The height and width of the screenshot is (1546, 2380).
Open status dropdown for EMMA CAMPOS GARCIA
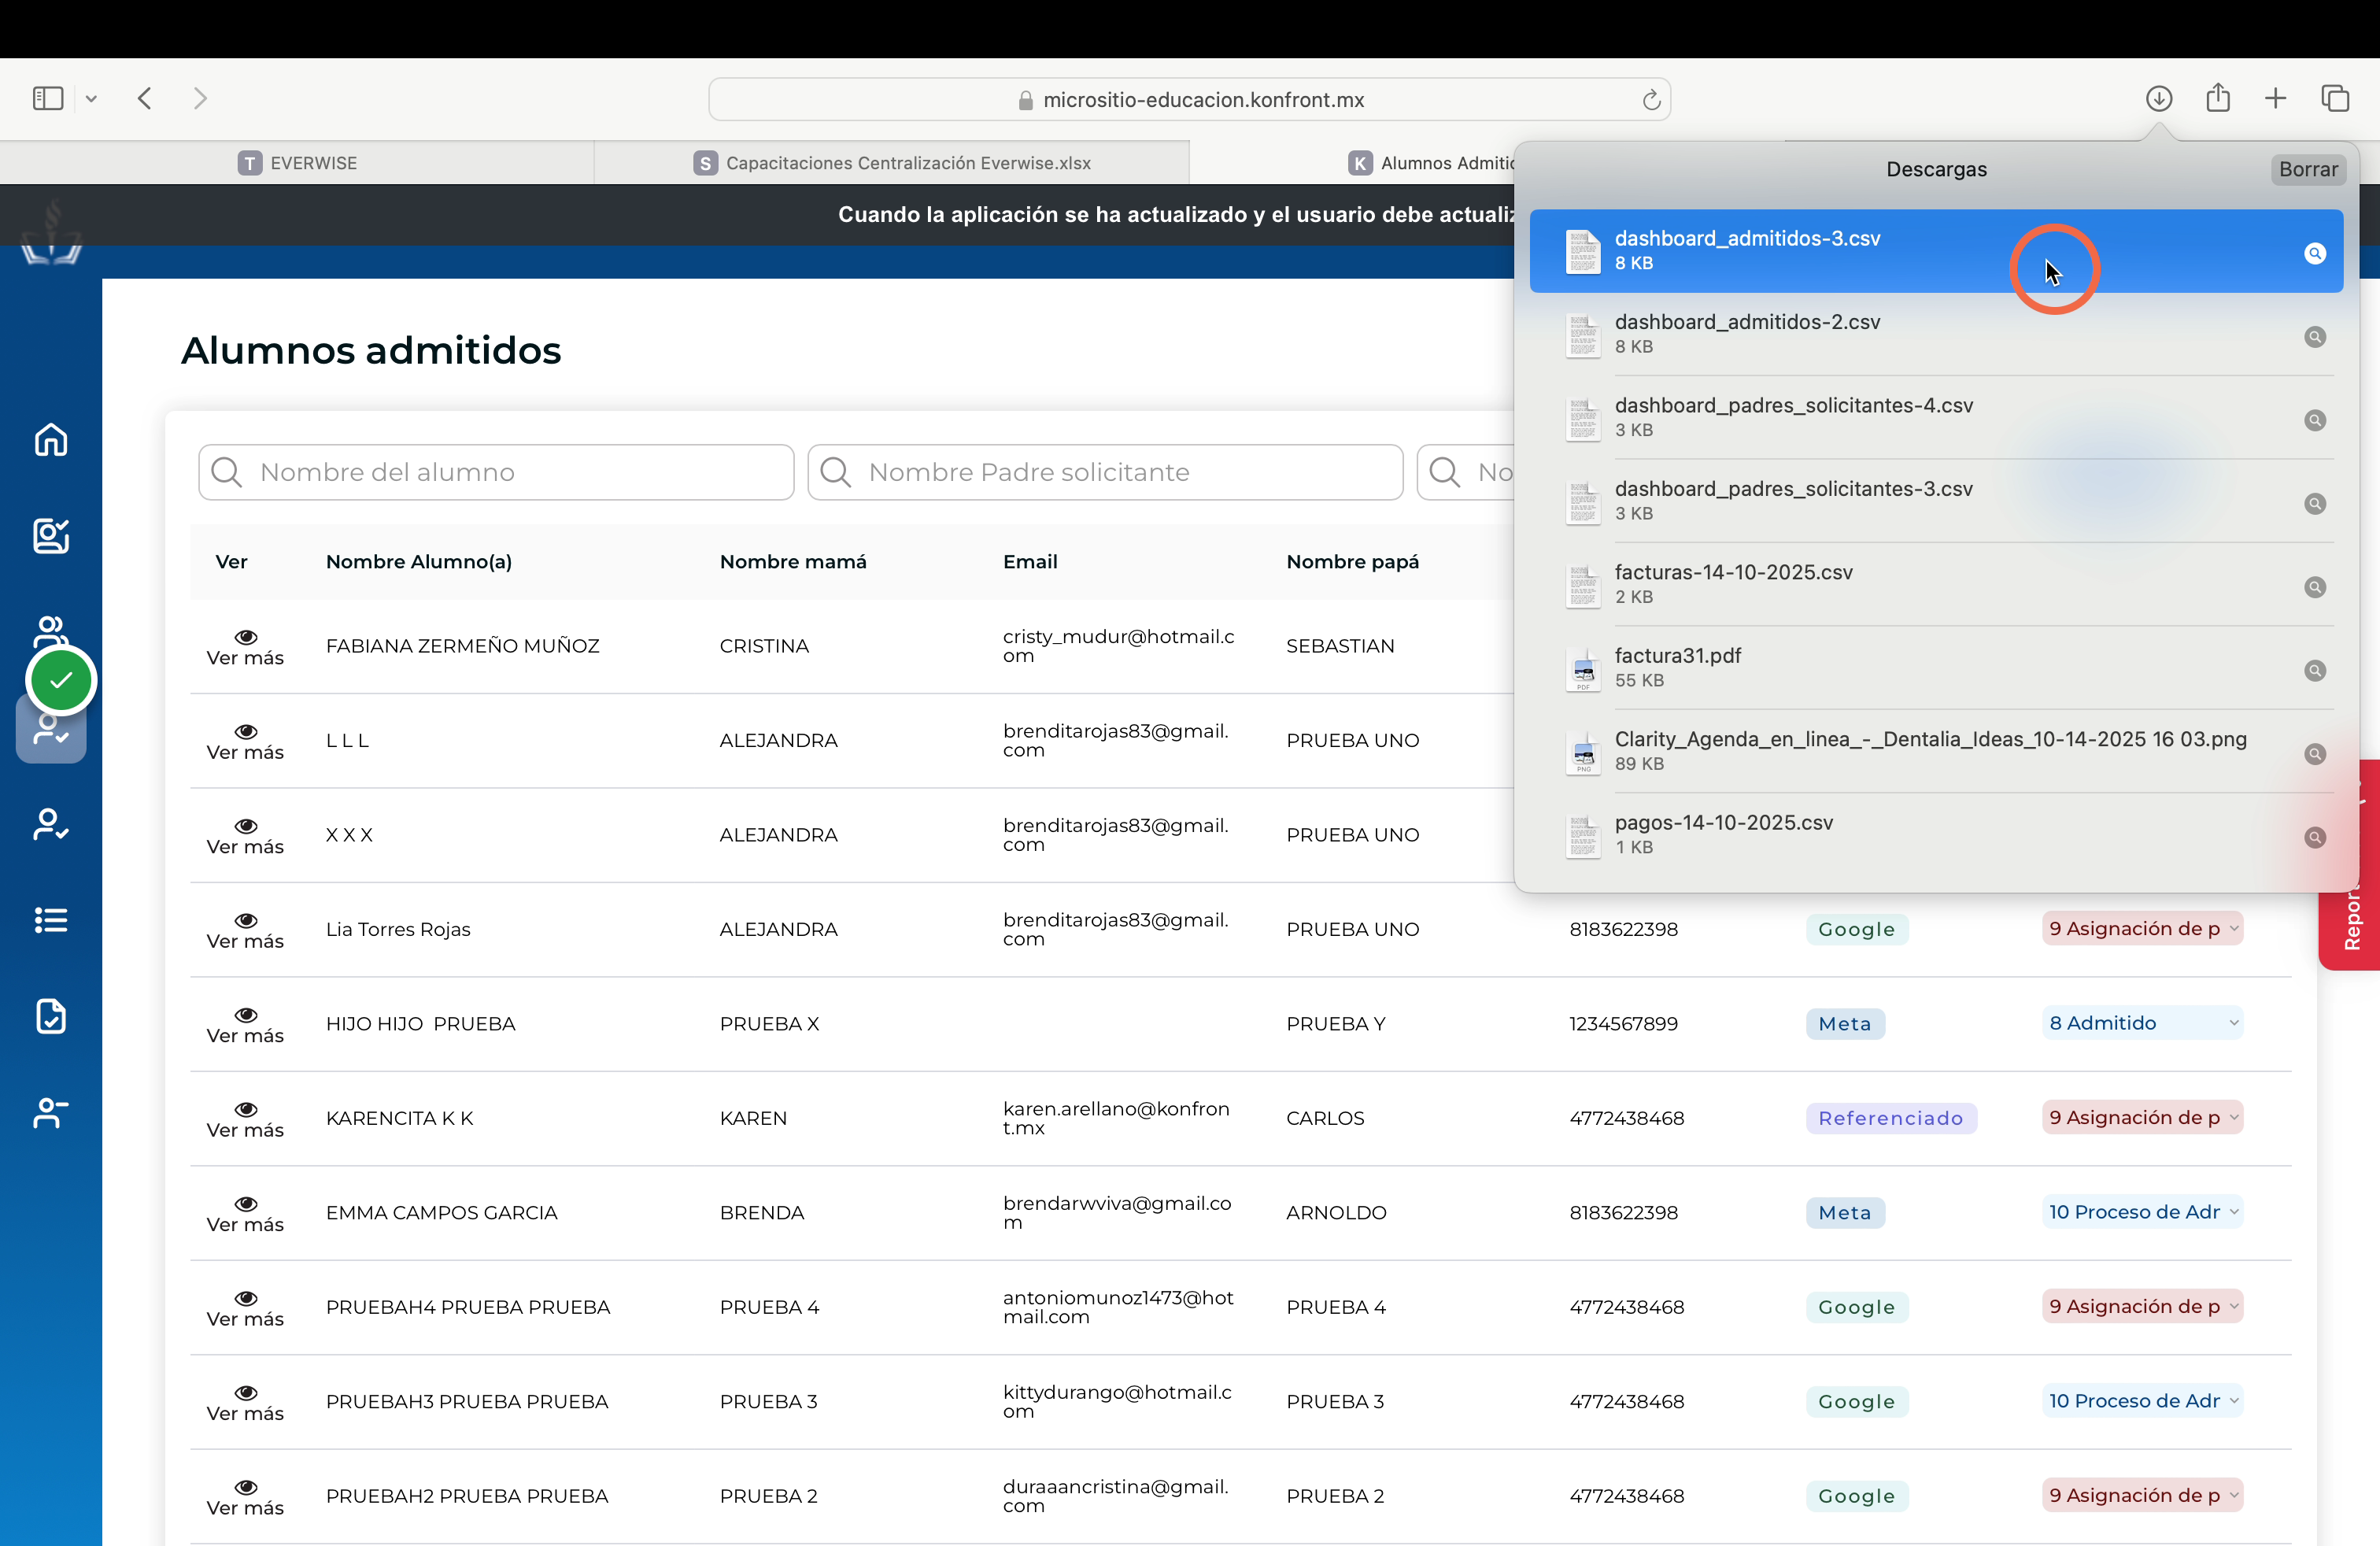click(2142, 1212)
